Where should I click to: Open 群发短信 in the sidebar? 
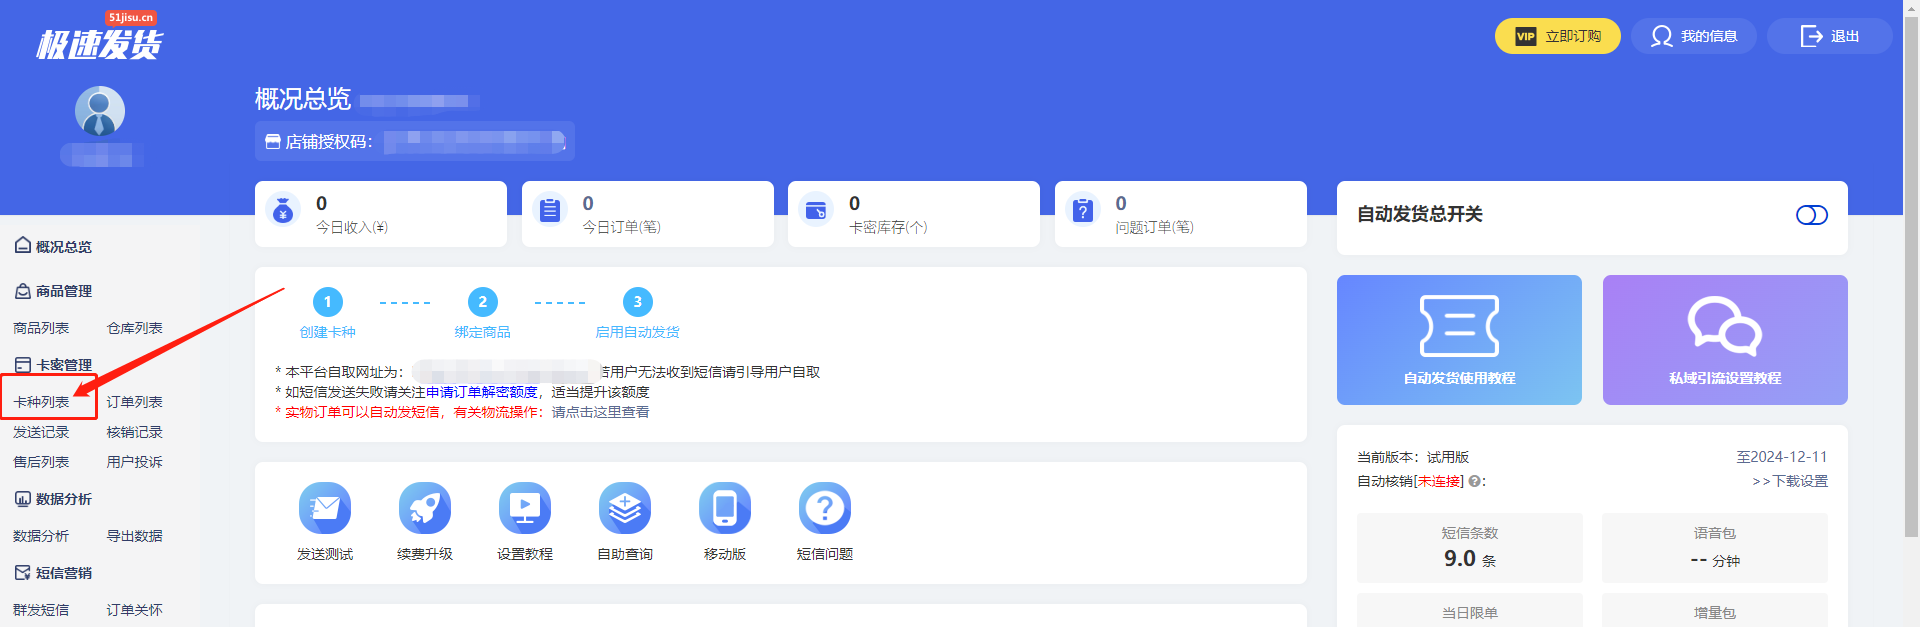[x=41, y=610]
